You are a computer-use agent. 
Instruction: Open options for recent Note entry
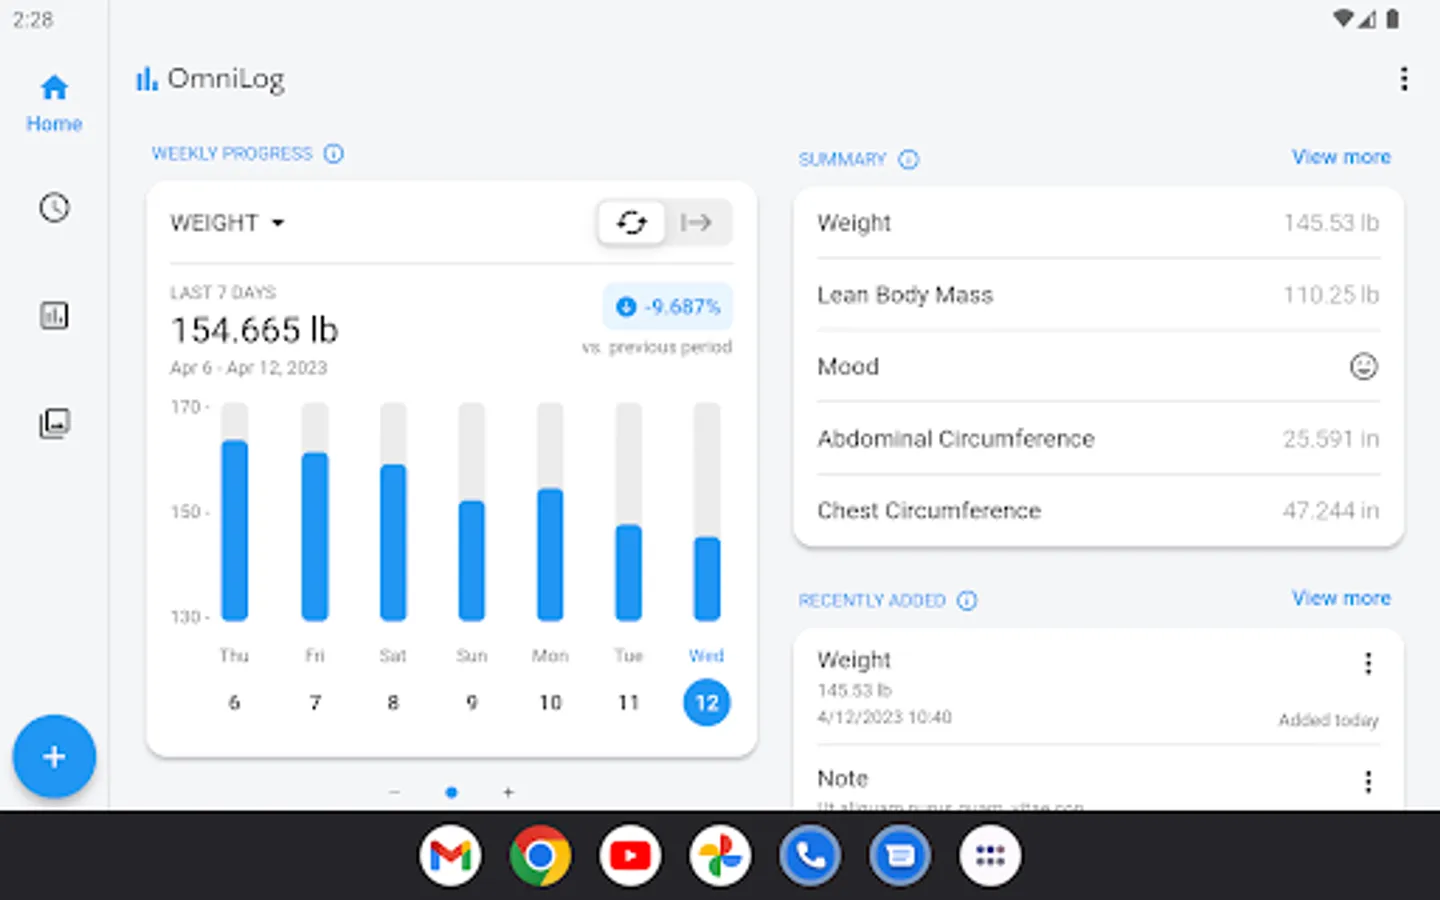click(x=1368, y=781)
